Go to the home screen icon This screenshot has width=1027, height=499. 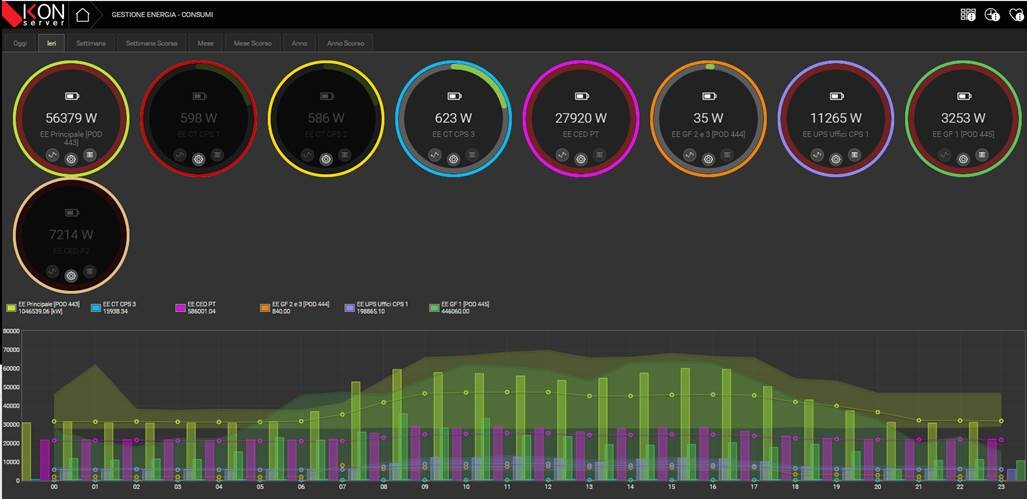click(x=82, y=14)
